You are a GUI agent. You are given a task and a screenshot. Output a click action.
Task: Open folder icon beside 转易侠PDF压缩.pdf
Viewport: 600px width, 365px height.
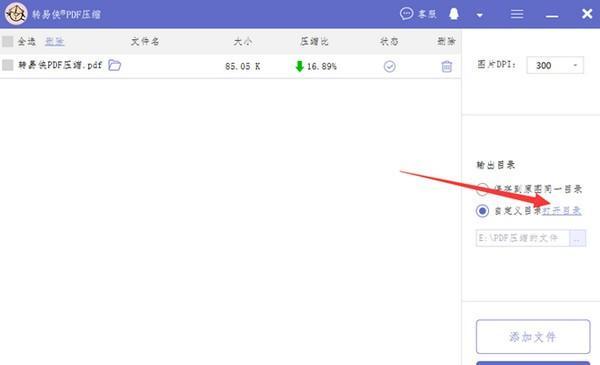[x=114, y=65]
